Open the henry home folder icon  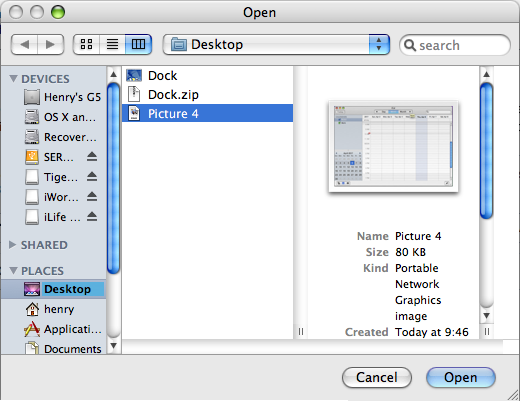point(32,309)
